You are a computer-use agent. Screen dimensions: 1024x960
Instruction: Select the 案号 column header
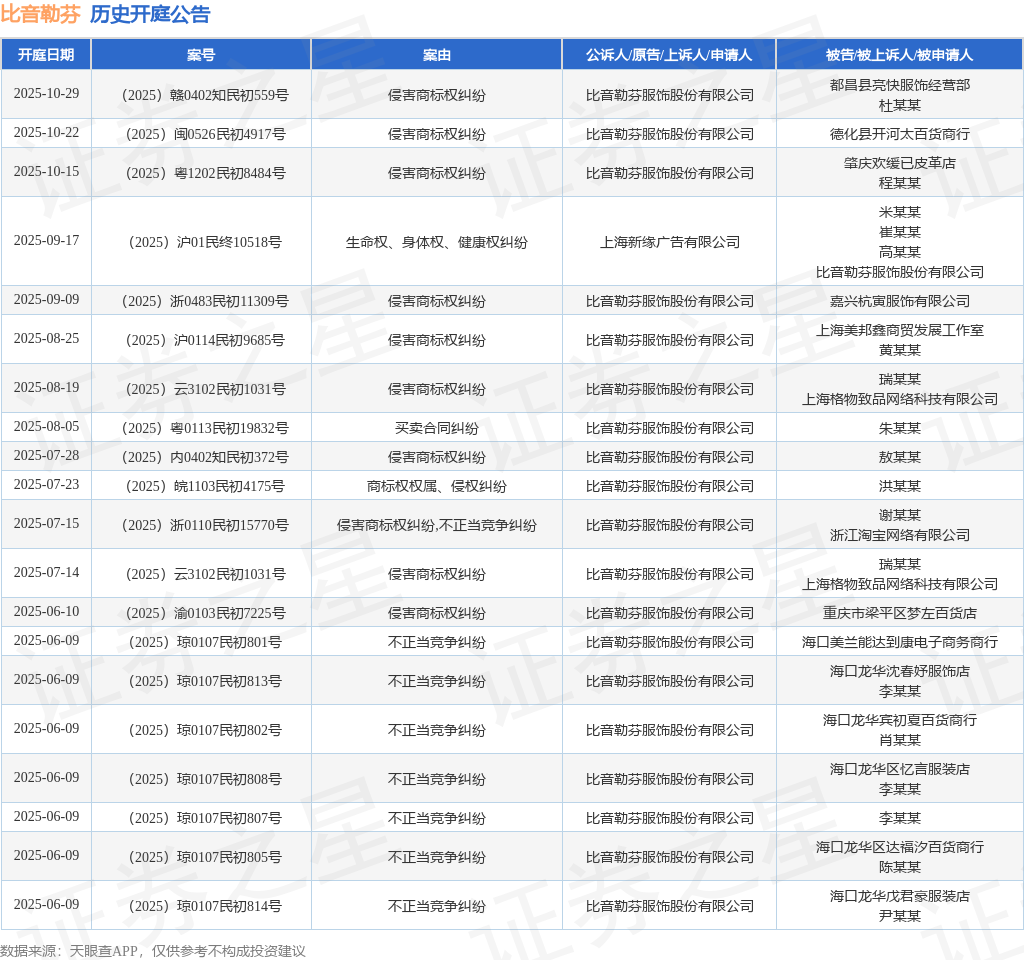(200, 55)
